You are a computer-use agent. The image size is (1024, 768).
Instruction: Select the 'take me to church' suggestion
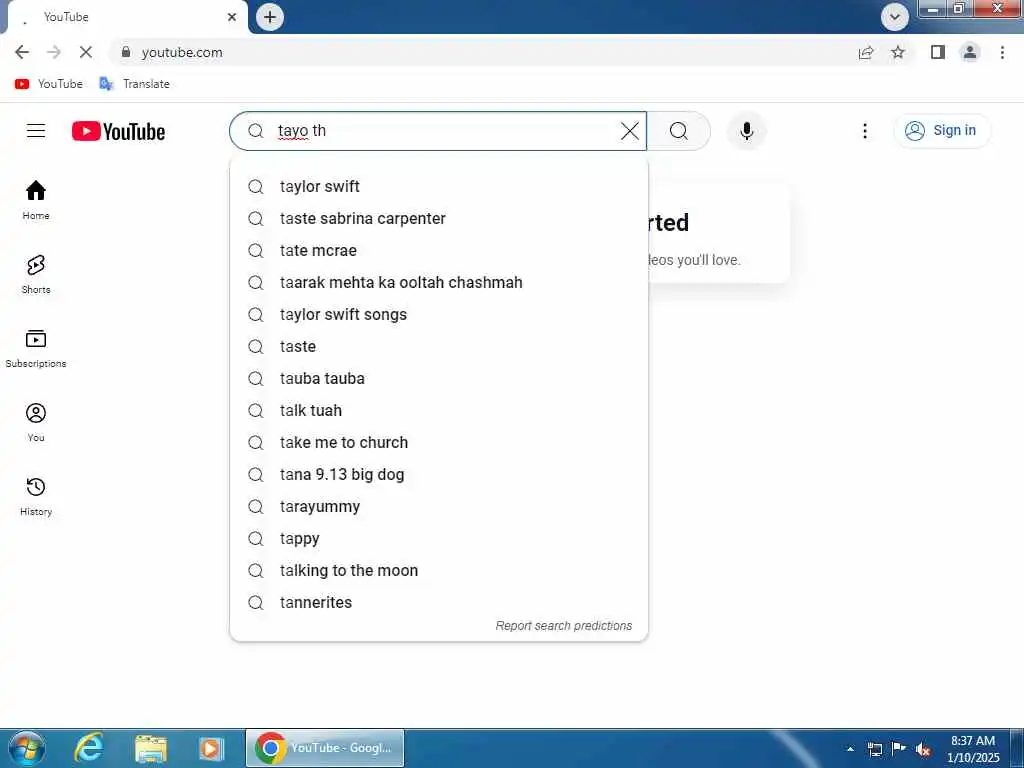click(439, 442)
